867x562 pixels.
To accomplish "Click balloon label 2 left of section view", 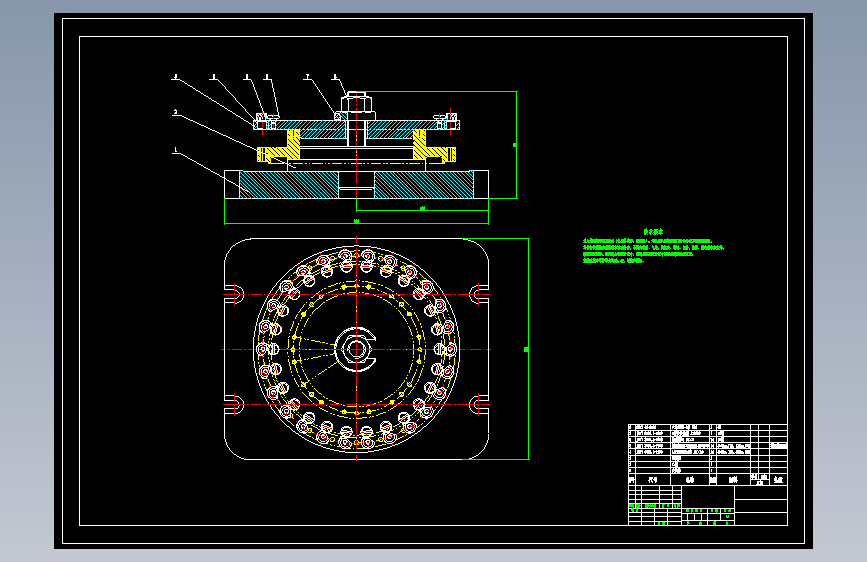I will coord(175,112).
